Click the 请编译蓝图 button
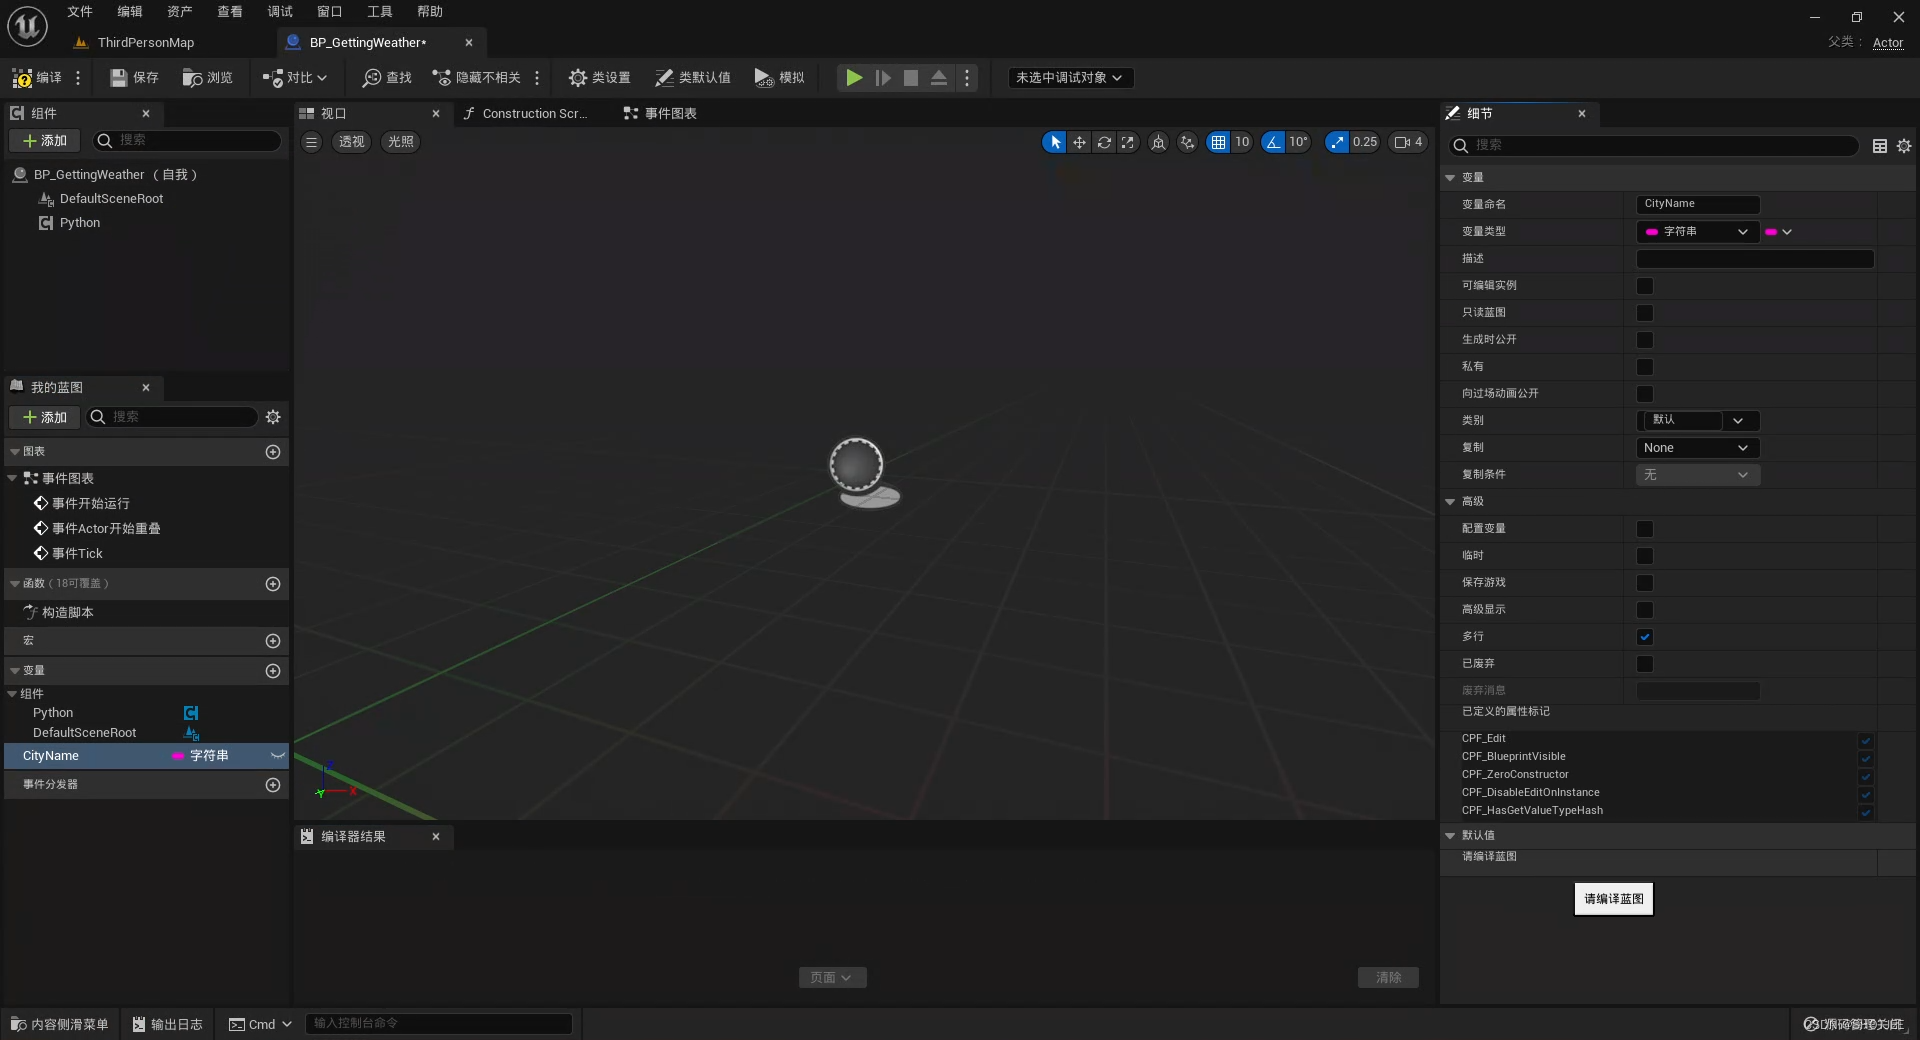The image size is (1920, 1040). point(1613,899)
